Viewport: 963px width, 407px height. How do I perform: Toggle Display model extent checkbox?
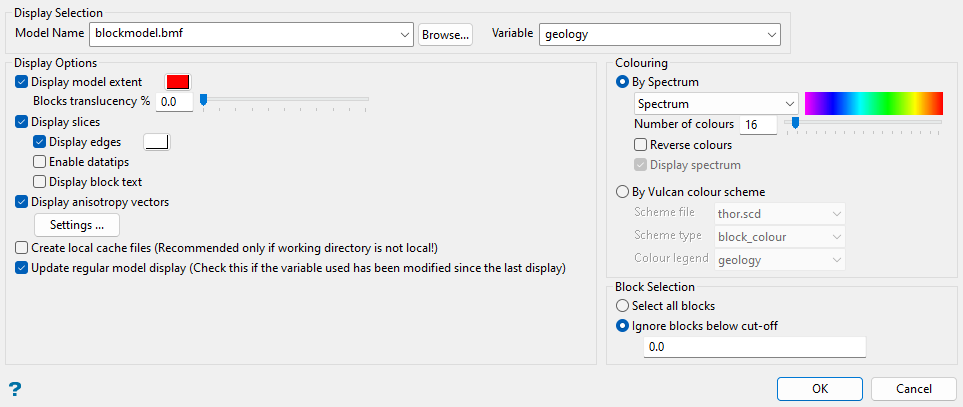pos(23,82)
